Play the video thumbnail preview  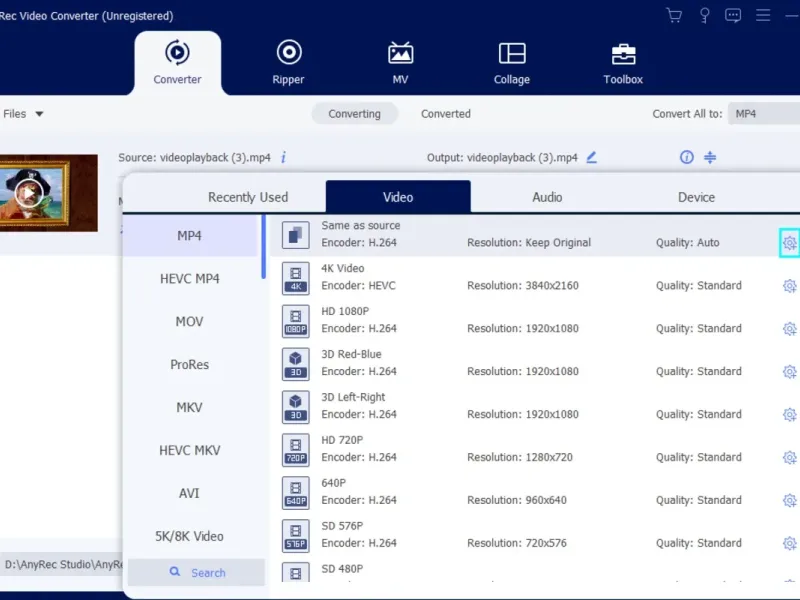coord(29,192)
